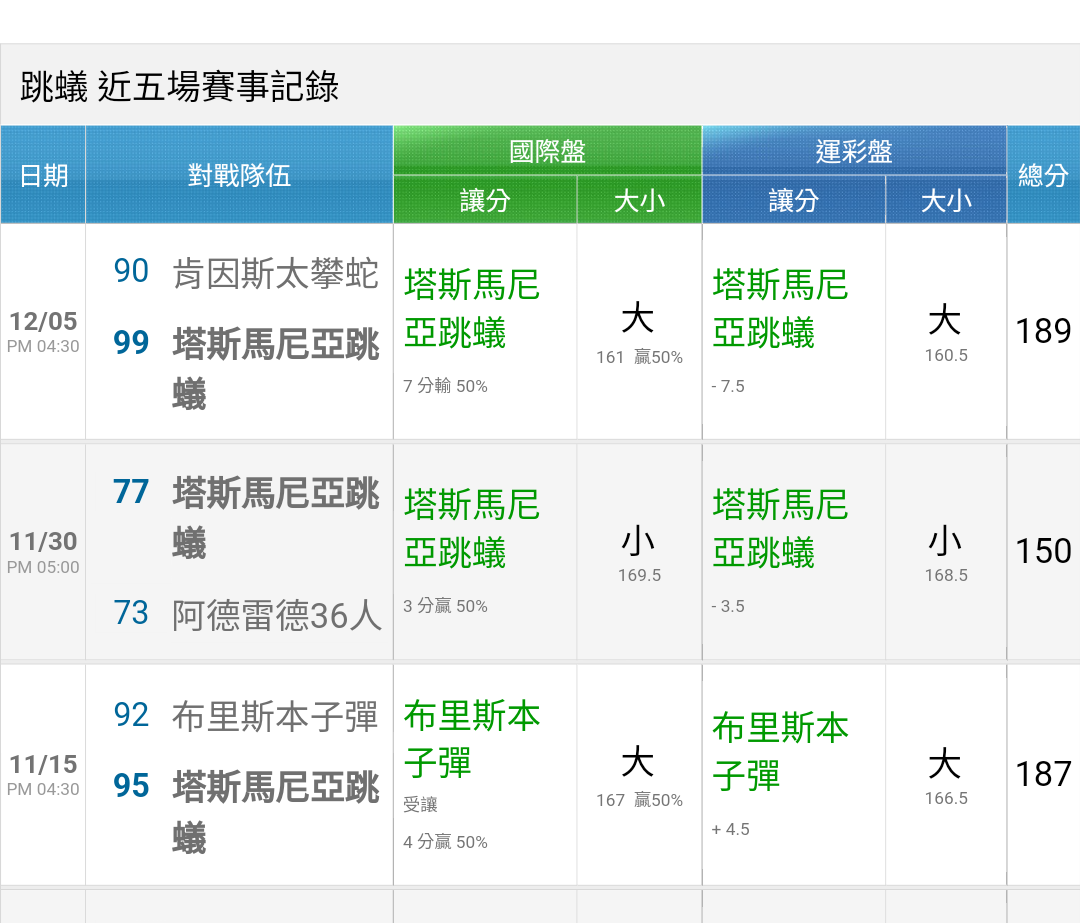
Task: Click the 運彩盤 header
Action: pyautogui.click(x=854, y=151)
